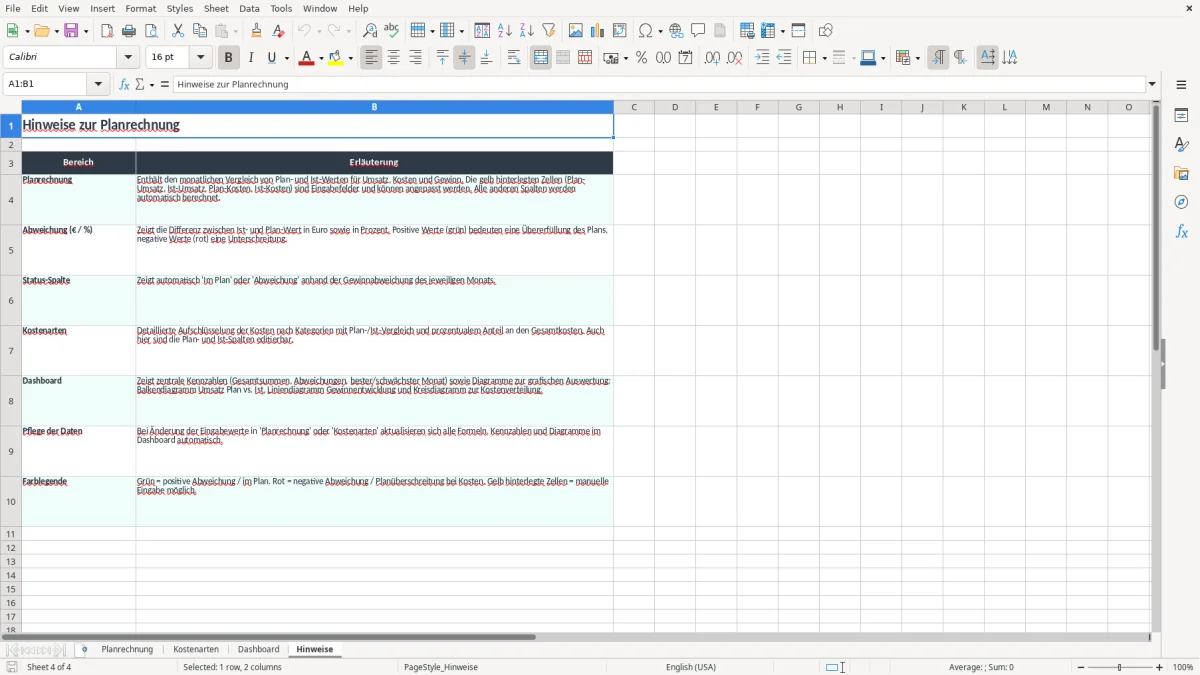Toggle Bold formatting button
The height and width of the screenshot is (675, 1200).
229,58
